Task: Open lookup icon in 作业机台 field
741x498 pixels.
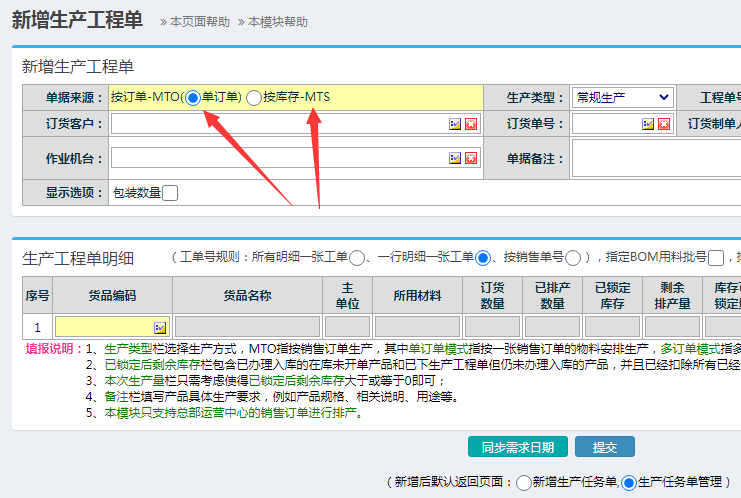Action: pos(454,158)
